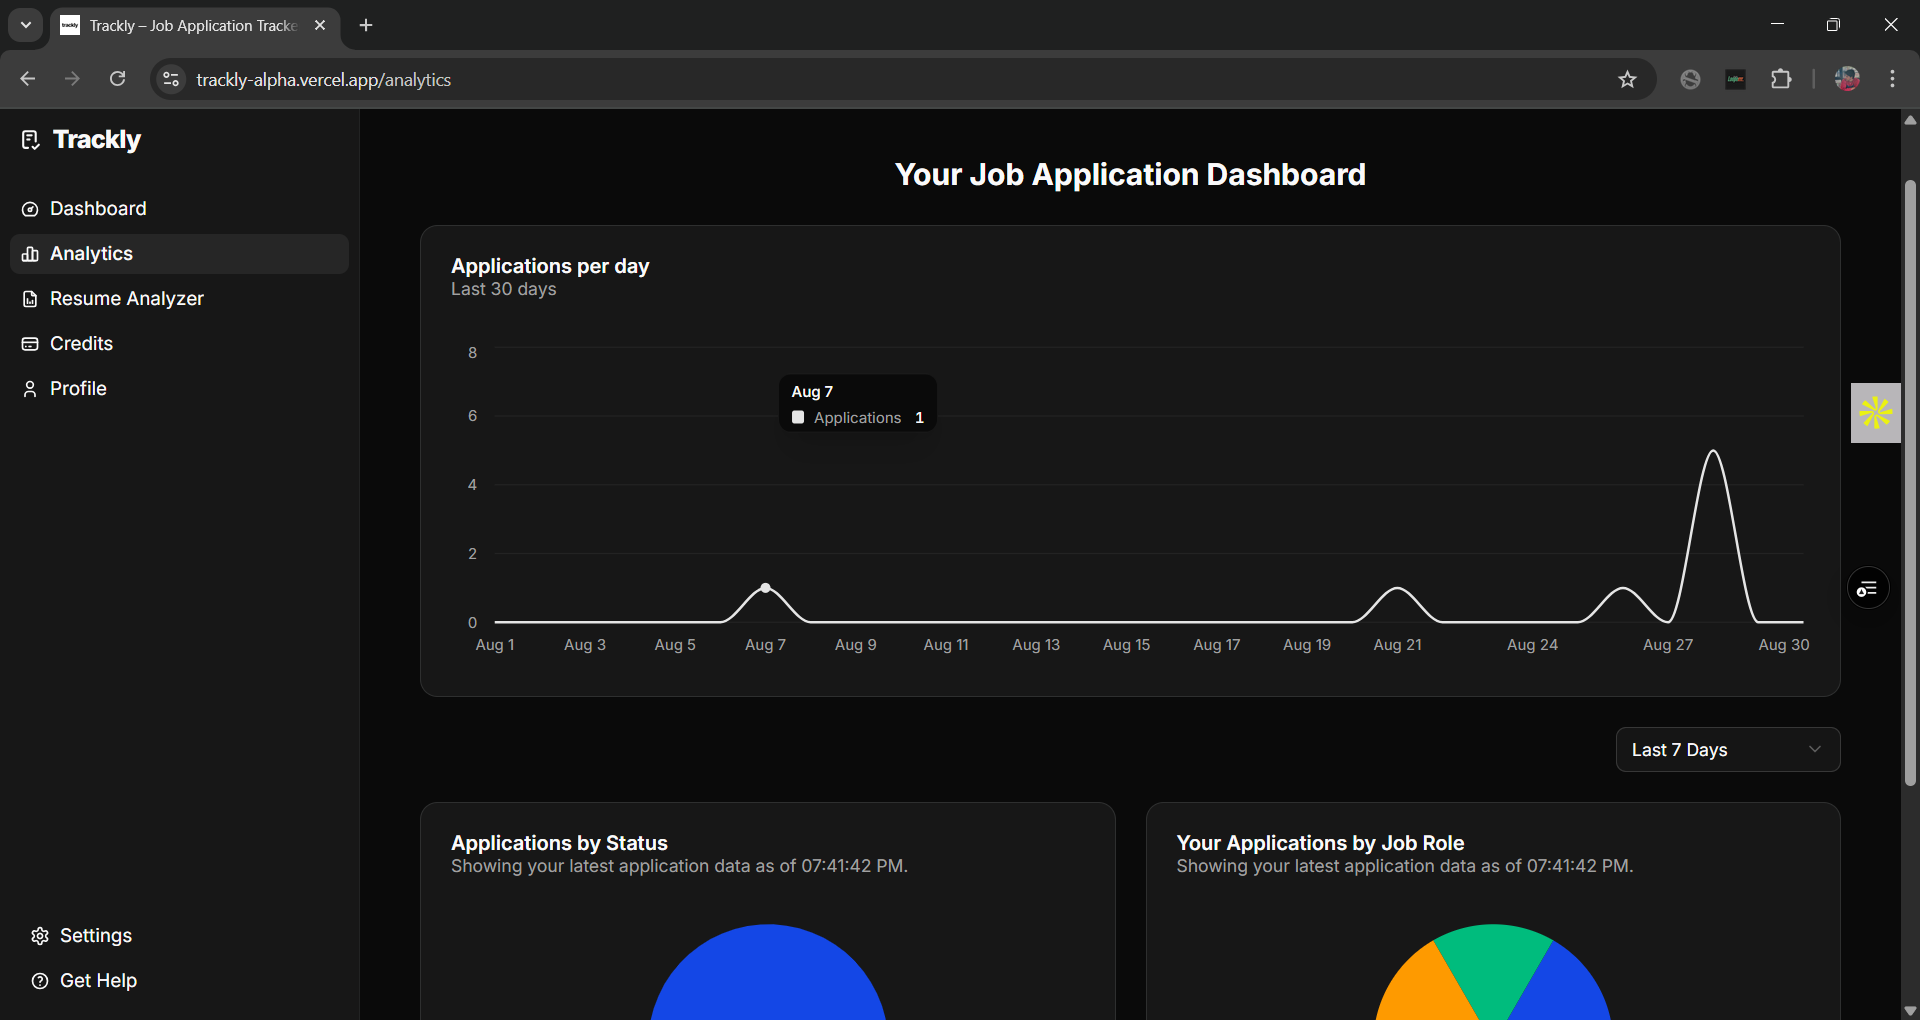
Task: Close the Trackly browser tab
Action: pos(320,25)
